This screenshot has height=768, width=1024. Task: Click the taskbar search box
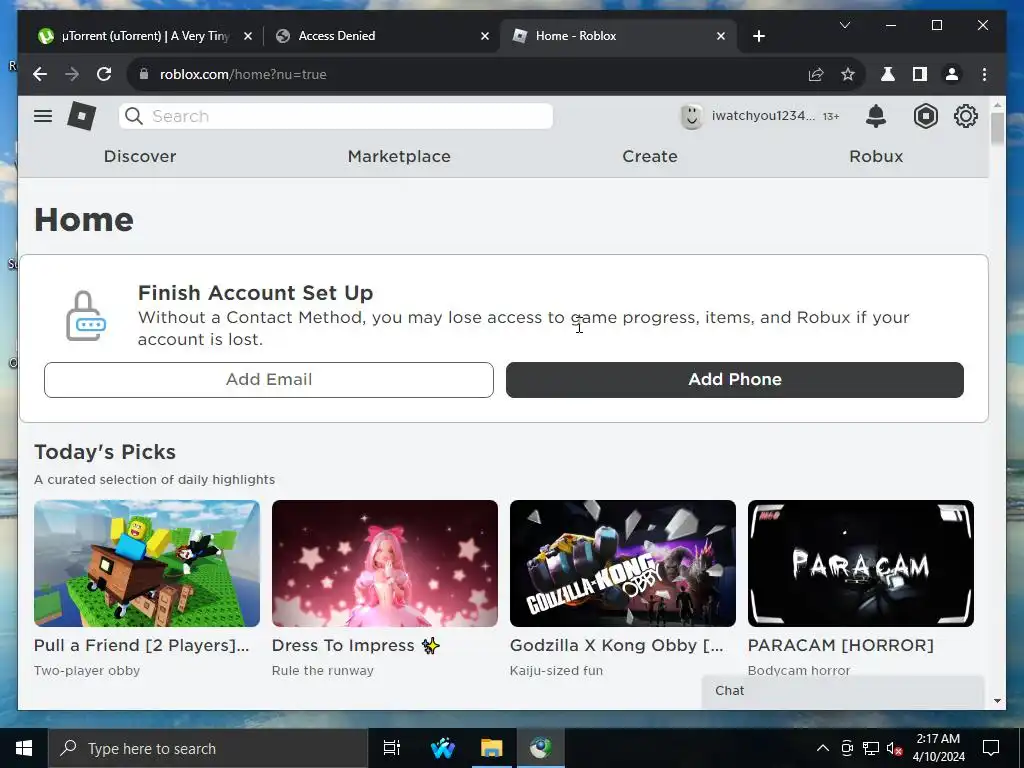pyautogui.click(x=208, y=748)
